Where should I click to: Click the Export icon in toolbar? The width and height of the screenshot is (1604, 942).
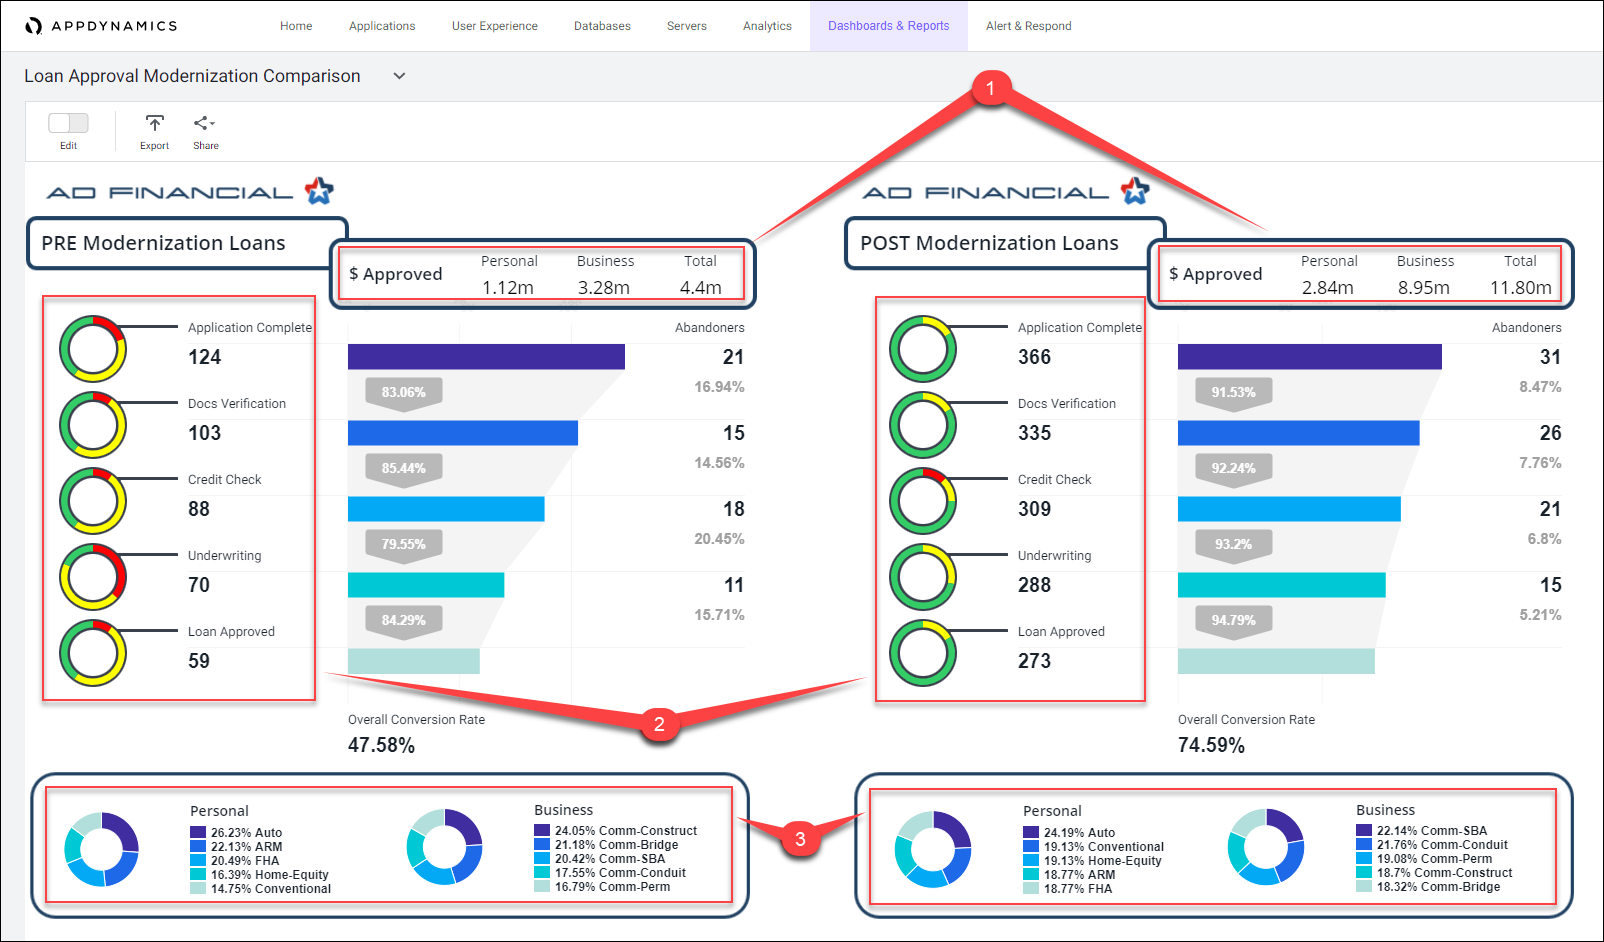(x=154, y=123)
